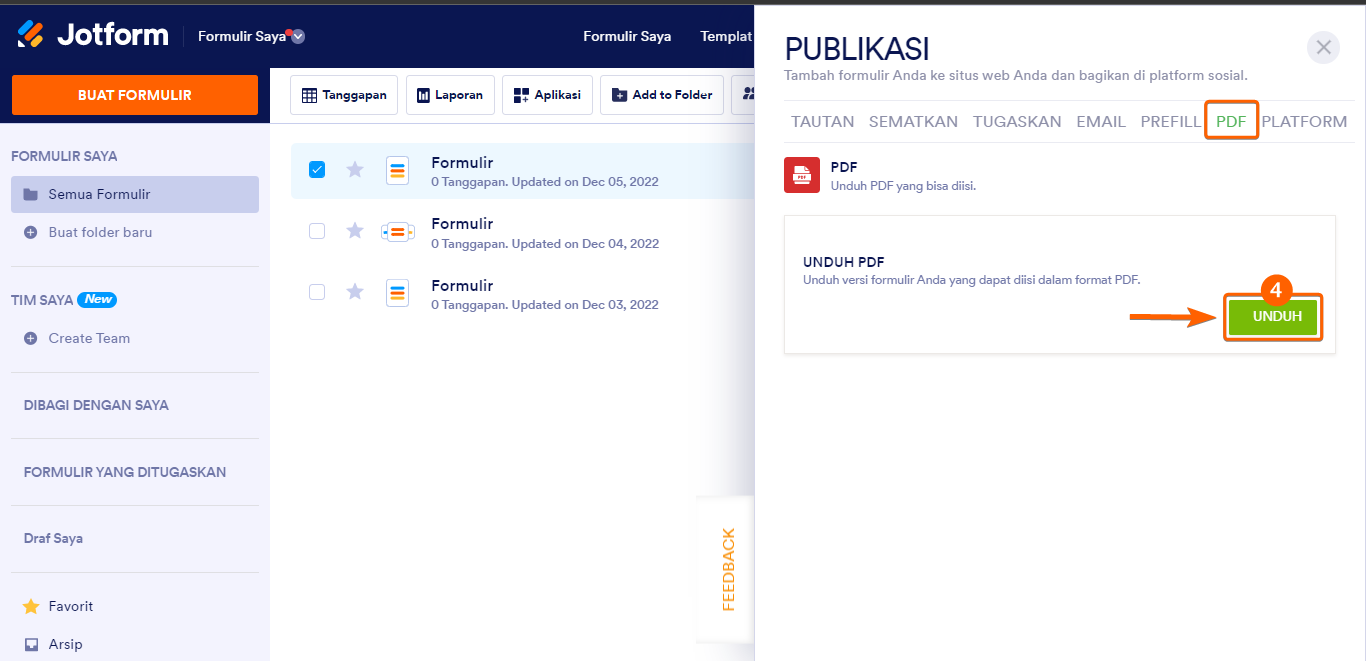Screen dimensions: 1366x661
Task: Click the plus icon beside Create Team
Action: (x=31, y=338)
